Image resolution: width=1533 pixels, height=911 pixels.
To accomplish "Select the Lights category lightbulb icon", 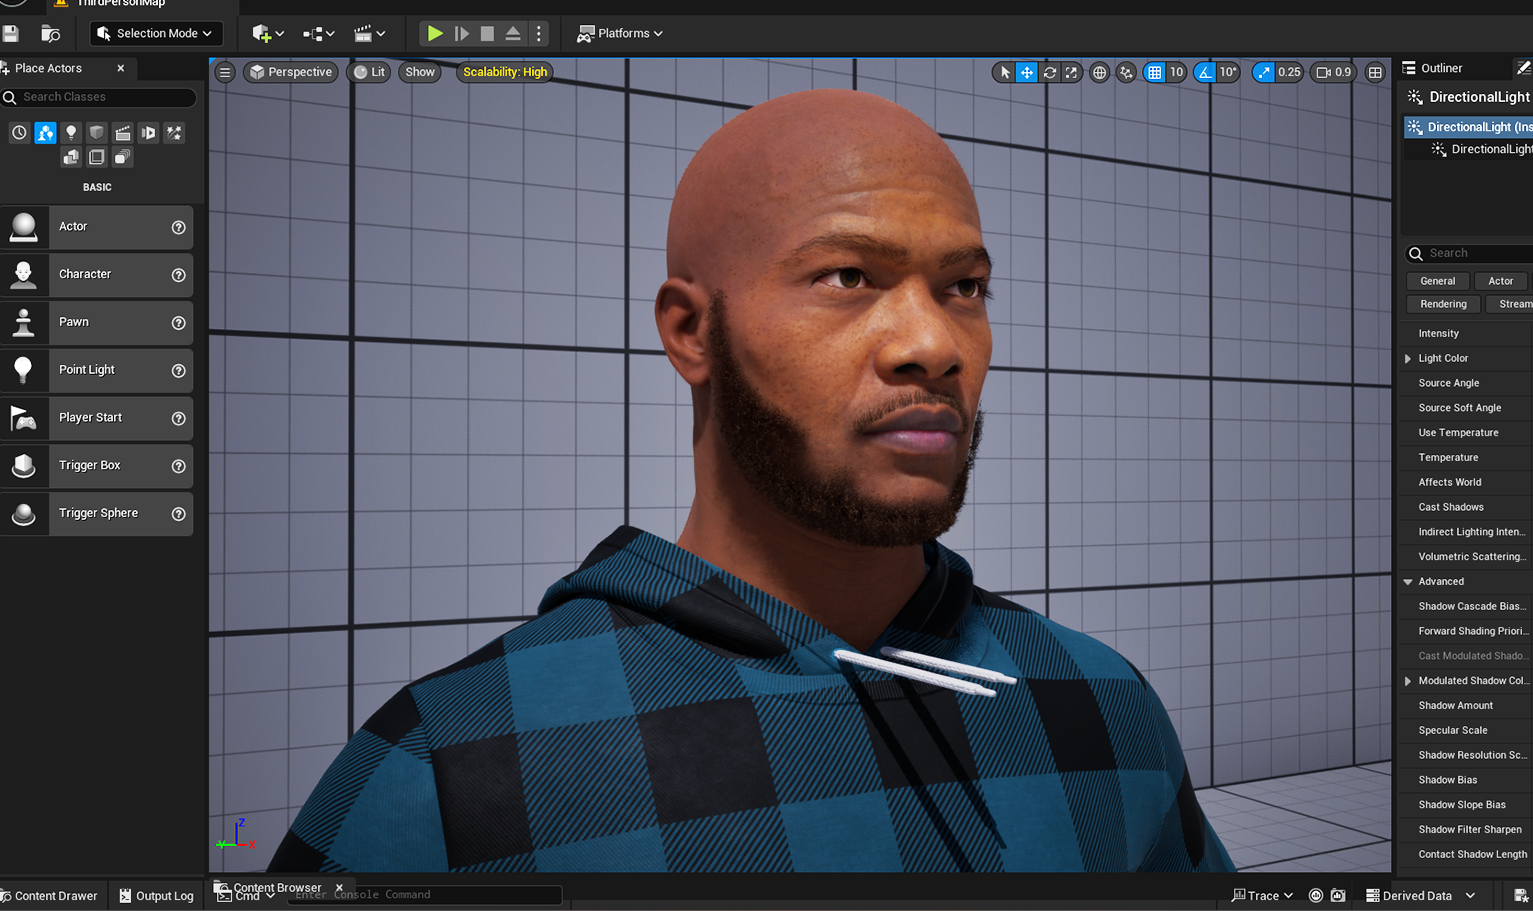I will [x=71, y=132].
